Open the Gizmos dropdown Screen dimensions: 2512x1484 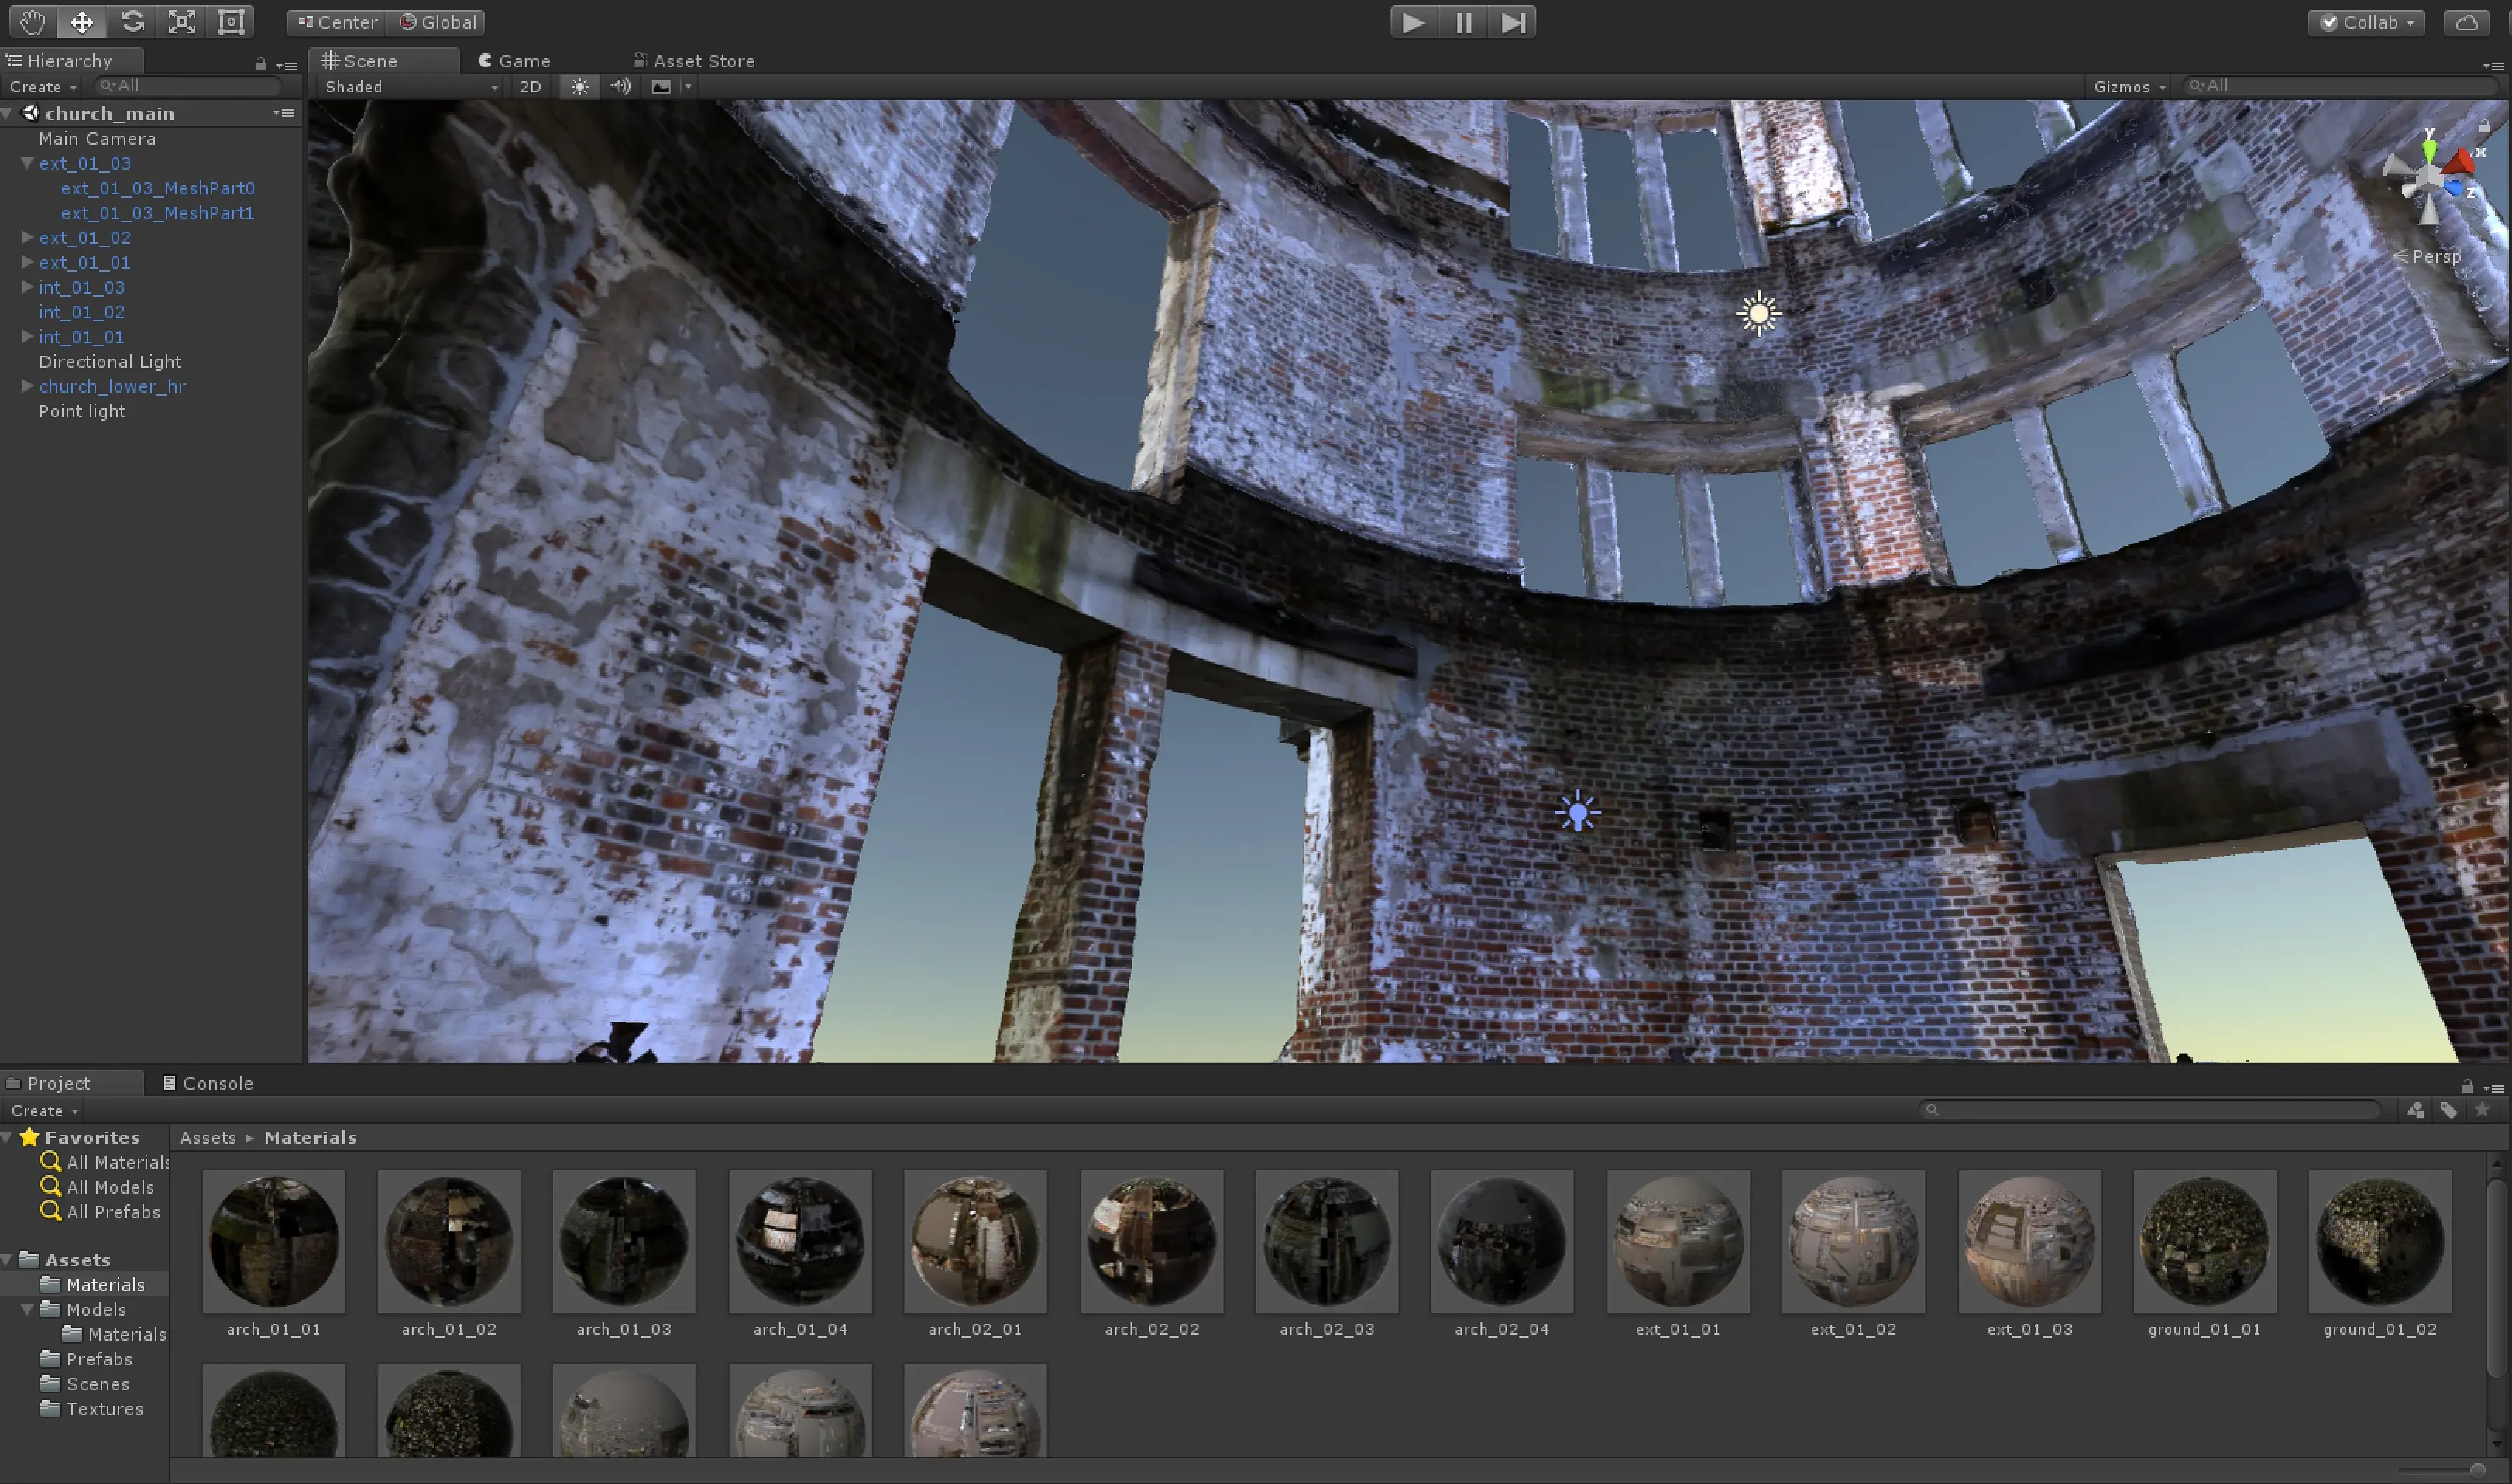tap(2130, 86)
